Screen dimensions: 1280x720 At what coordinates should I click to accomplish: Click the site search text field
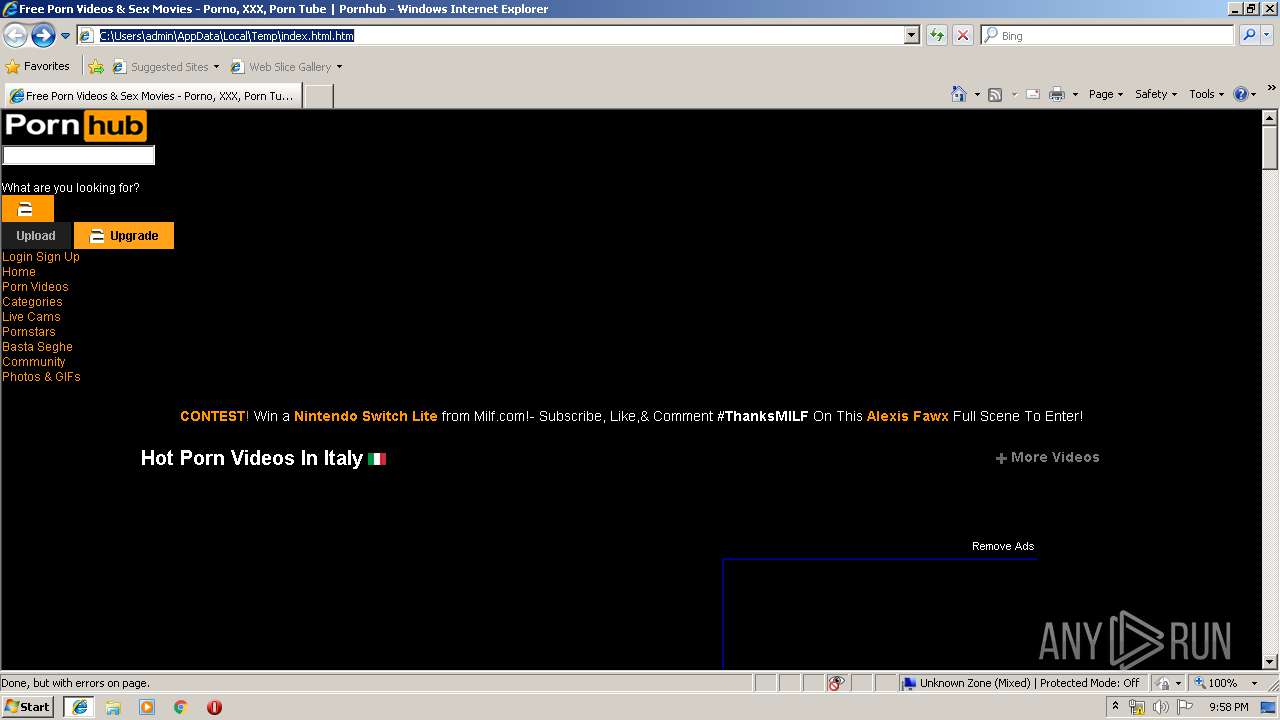(79, 155)
